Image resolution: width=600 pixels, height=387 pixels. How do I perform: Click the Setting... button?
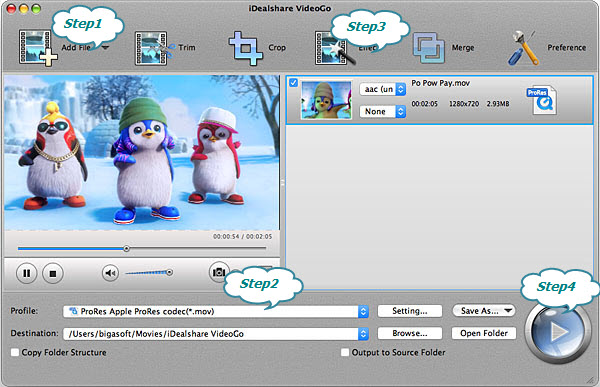(410, 311)
